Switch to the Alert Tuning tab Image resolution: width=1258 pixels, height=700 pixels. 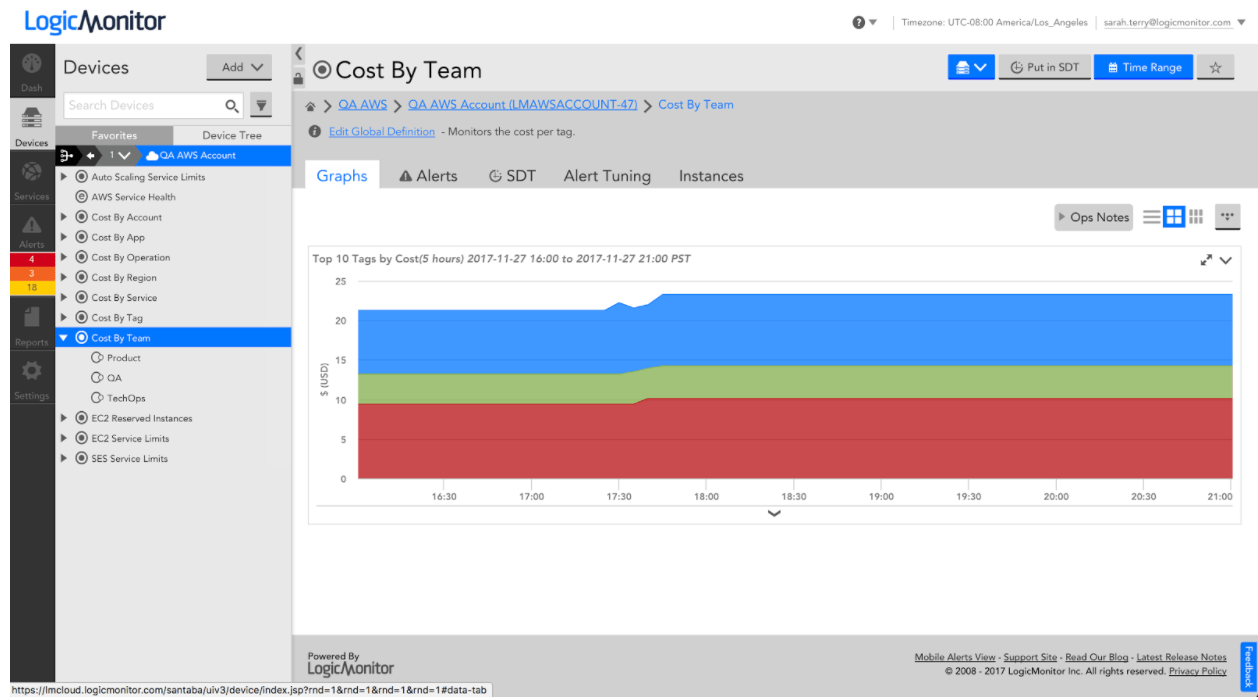point(607,175)
